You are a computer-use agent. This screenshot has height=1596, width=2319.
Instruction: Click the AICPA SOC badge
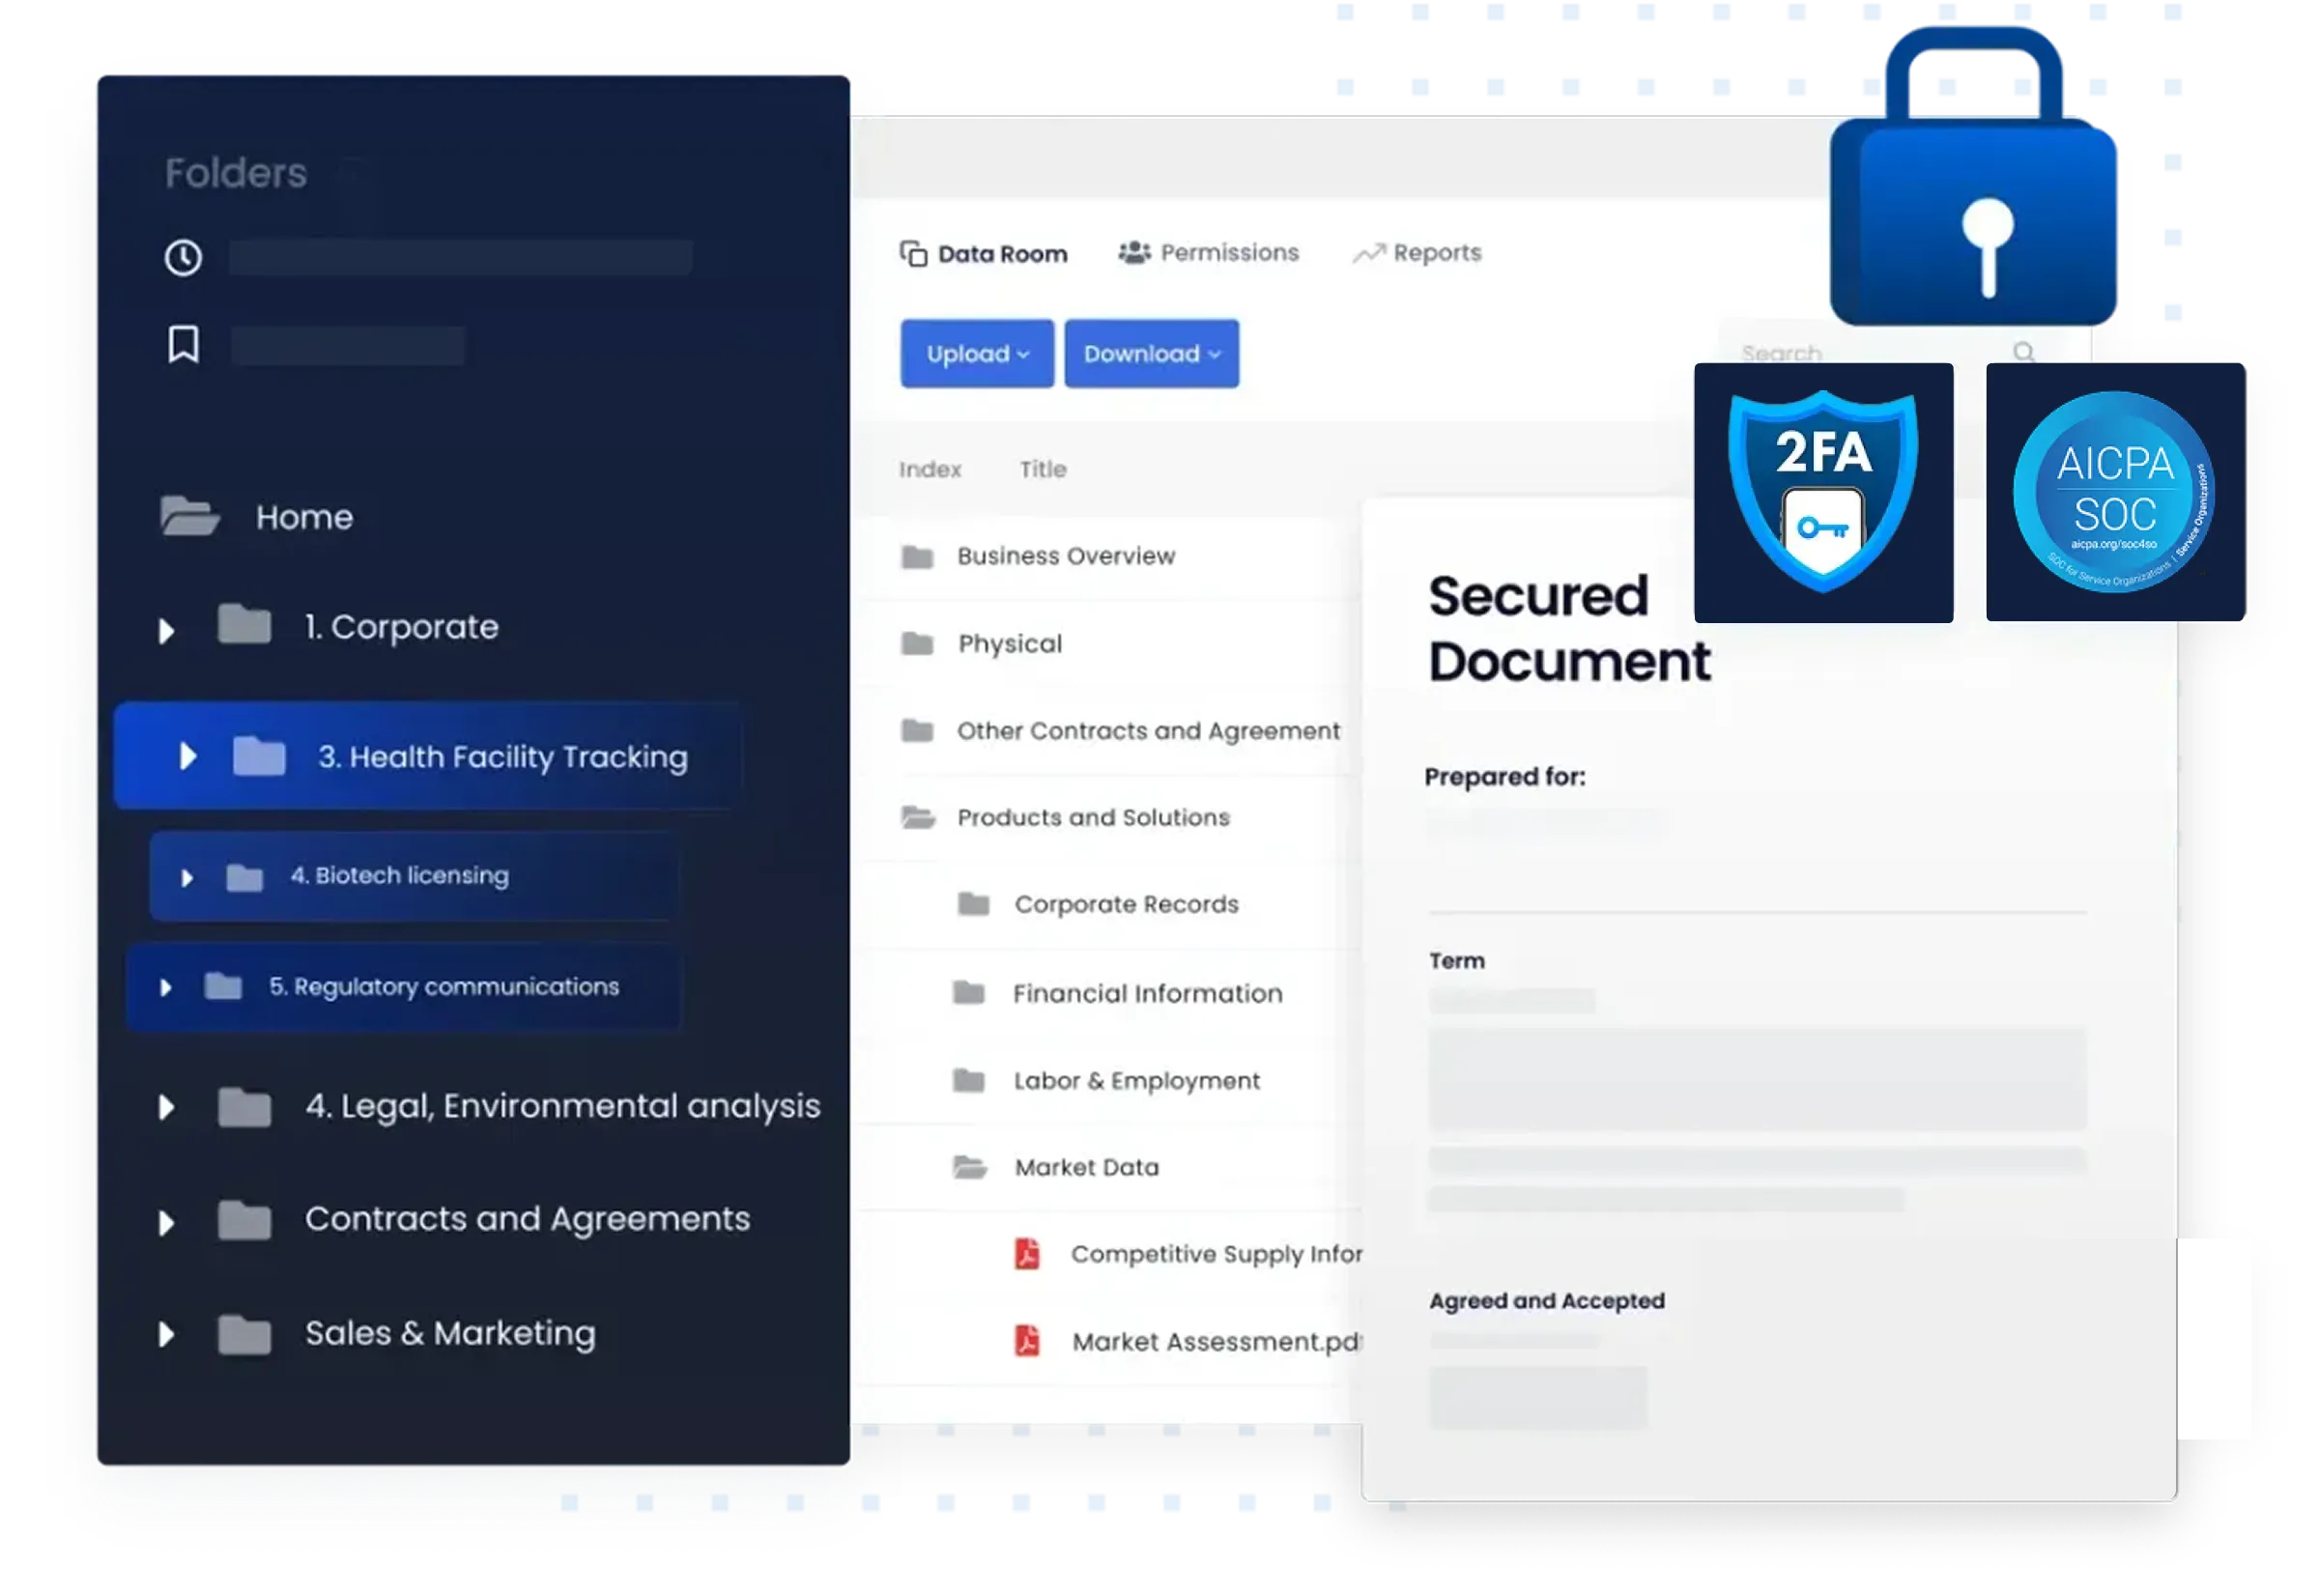click(2114, 492)
